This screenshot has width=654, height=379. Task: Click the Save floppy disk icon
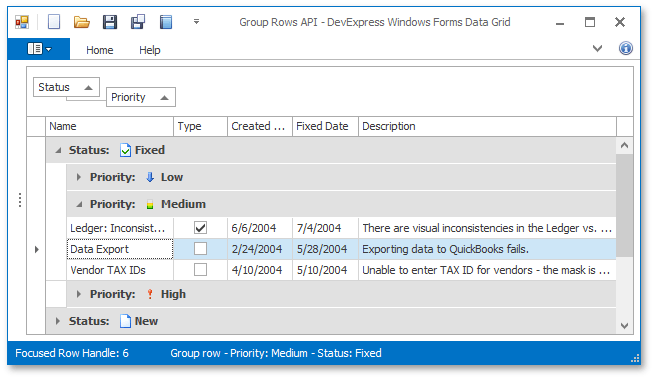pyautogui.click(x=110, y=22)
